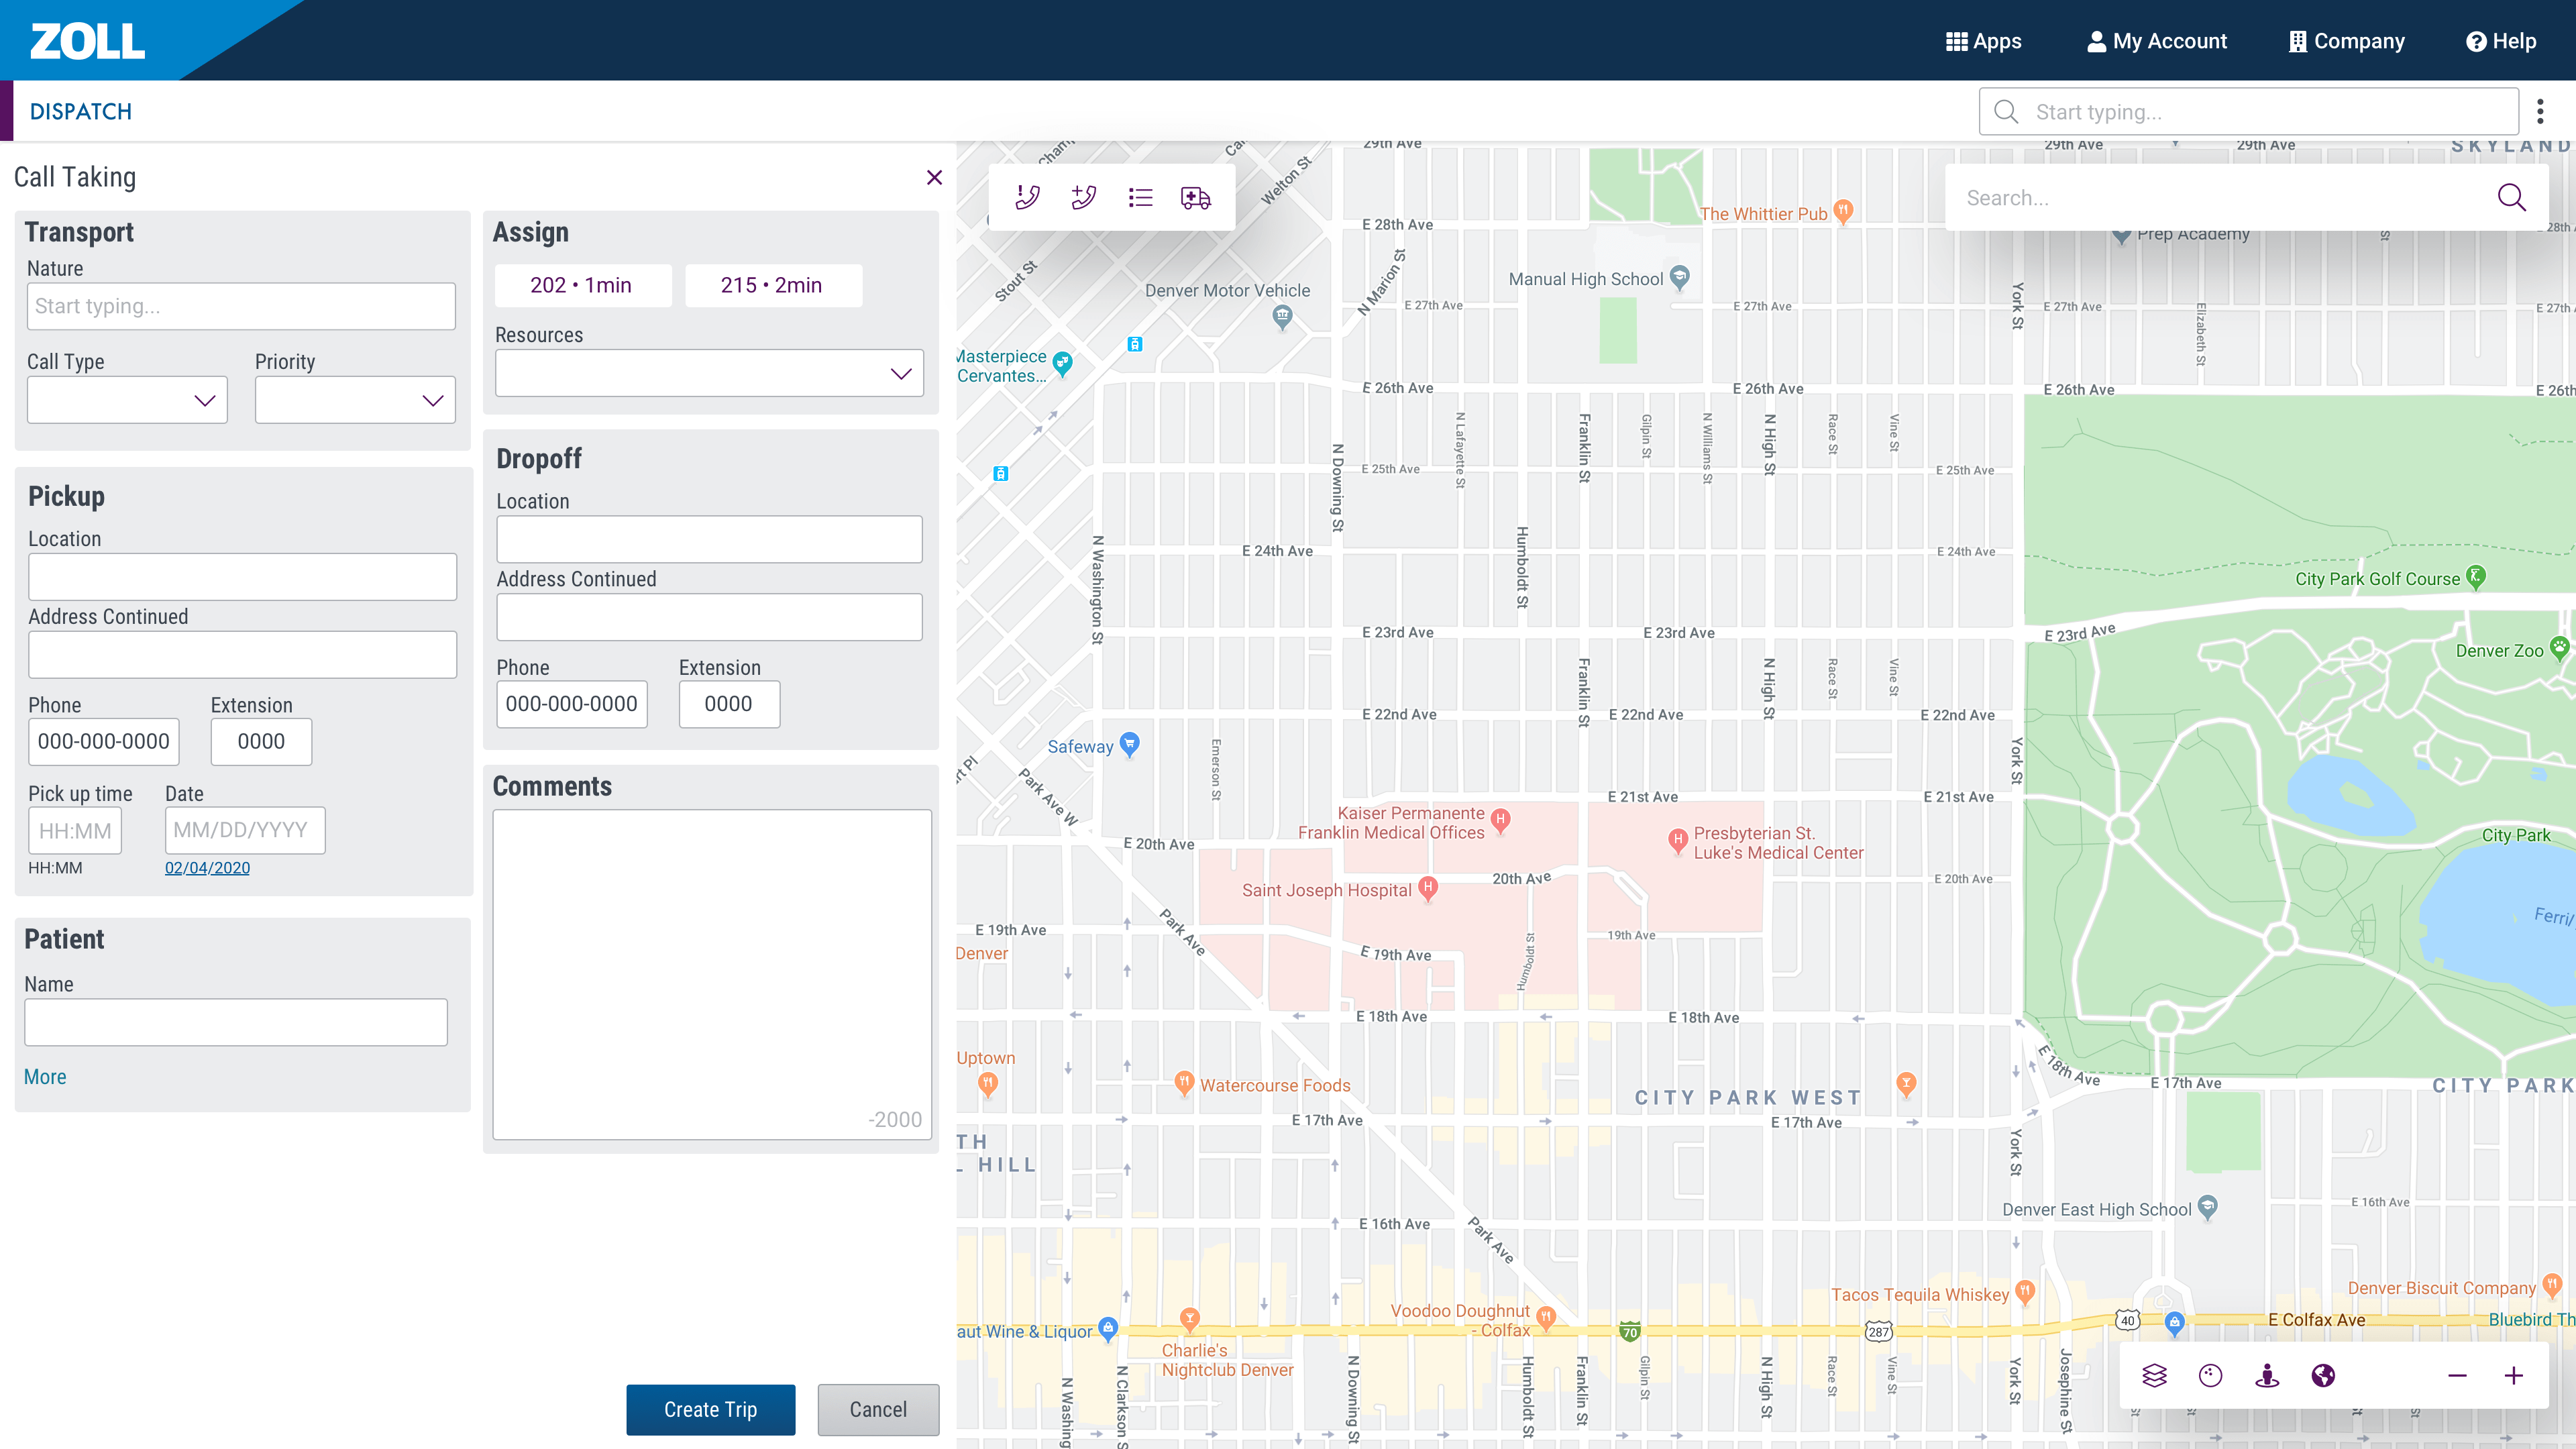
Task: Click the Safeway map marker
Action: tap(1129, 744)
